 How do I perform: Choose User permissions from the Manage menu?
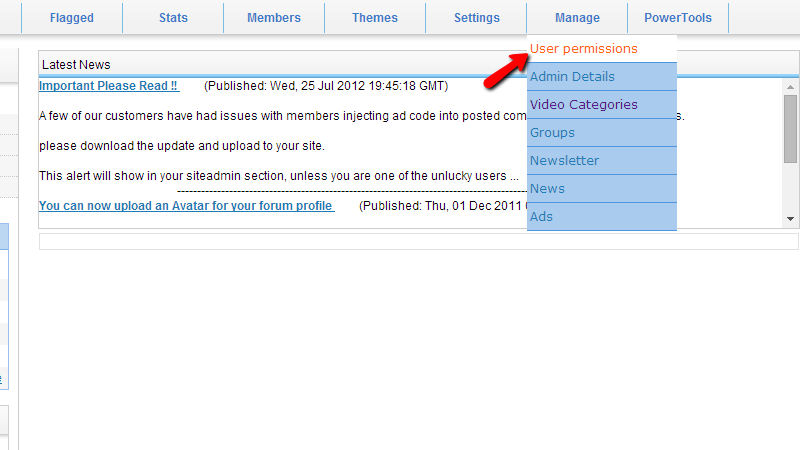click(583, 49)
